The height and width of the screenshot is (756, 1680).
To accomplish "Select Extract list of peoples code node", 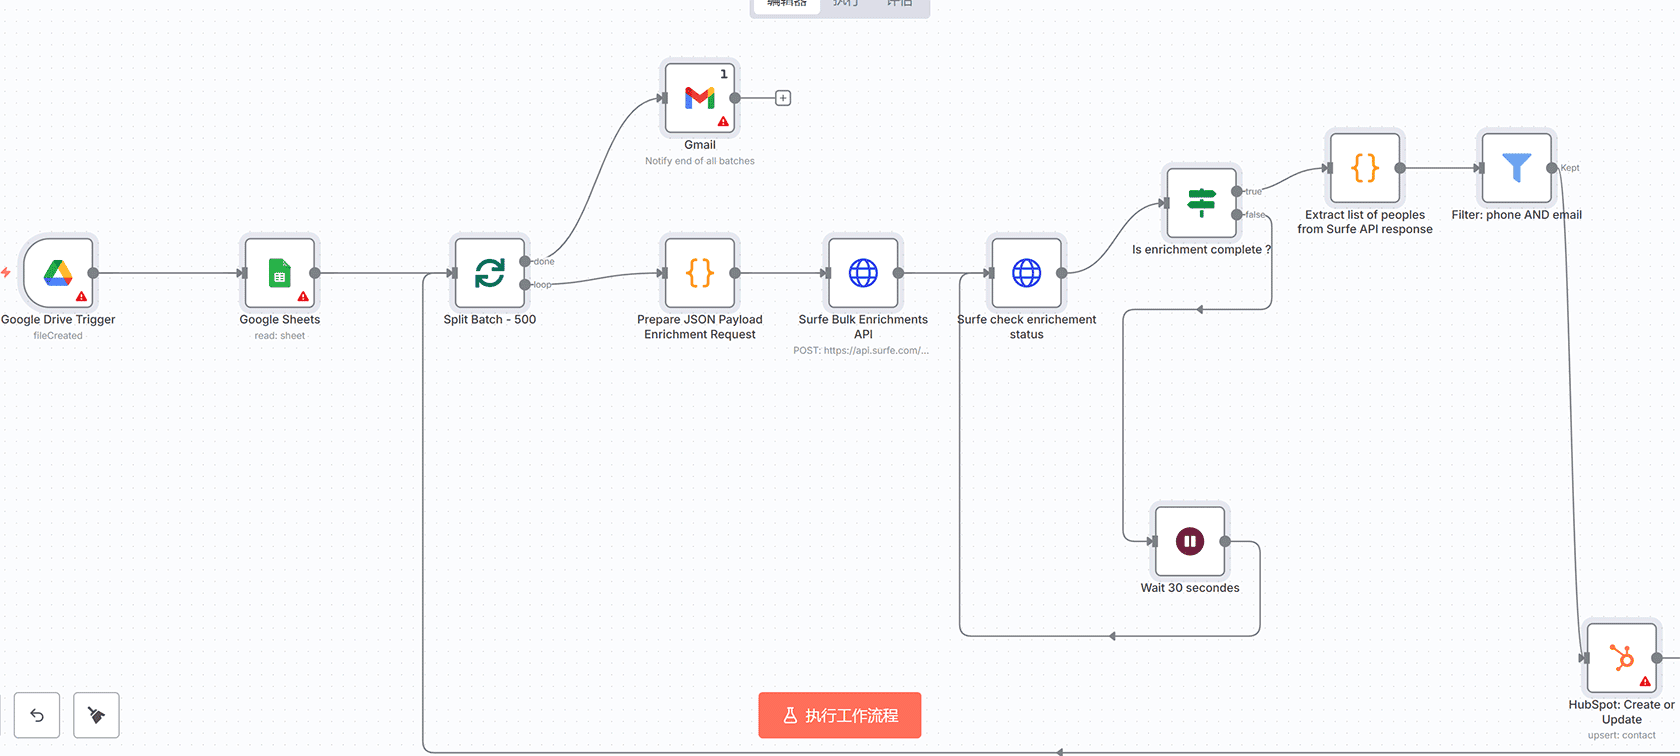I will pos(1364,168).
